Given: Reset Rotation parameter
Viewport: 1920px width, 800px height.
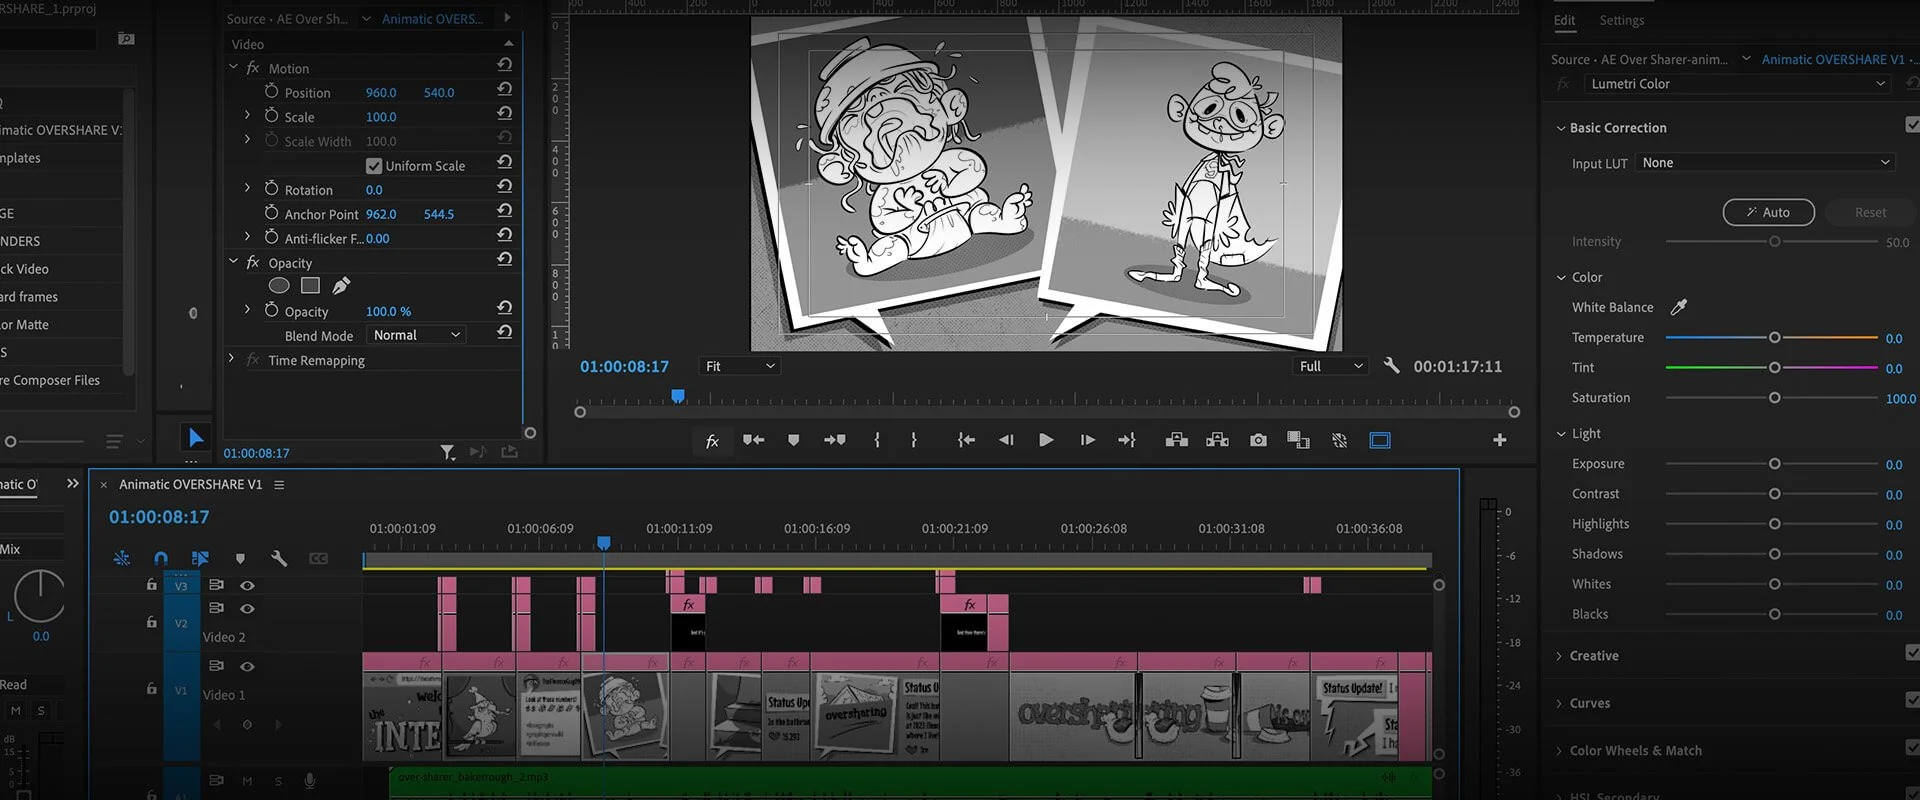Looking at the screenshot, I should click(x=504, y=187).
